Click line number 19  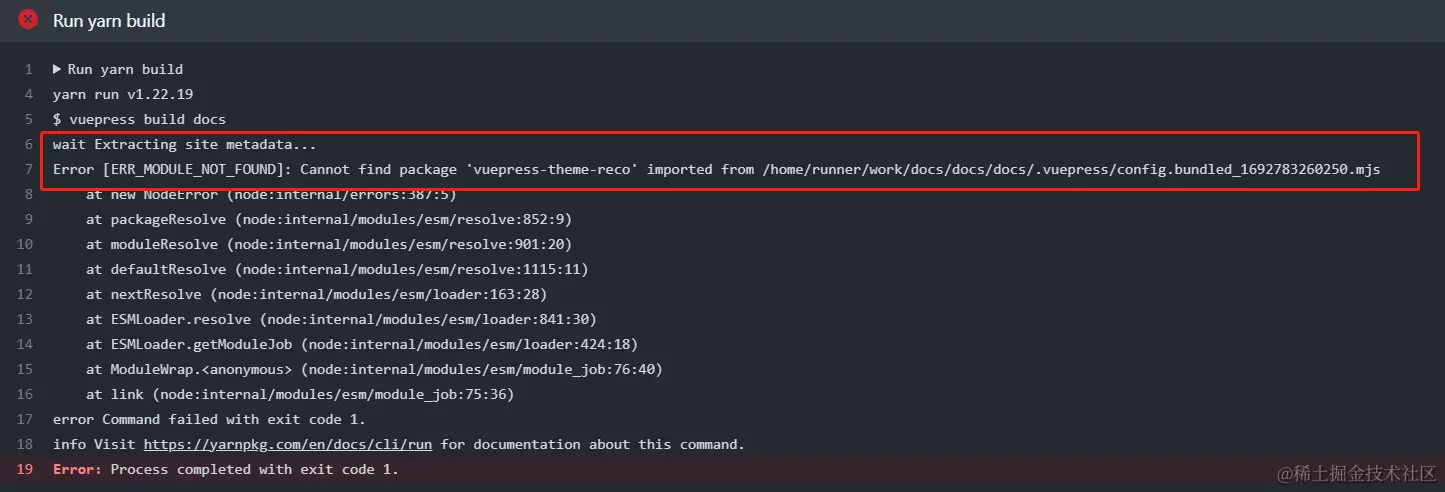click(25, 469)
